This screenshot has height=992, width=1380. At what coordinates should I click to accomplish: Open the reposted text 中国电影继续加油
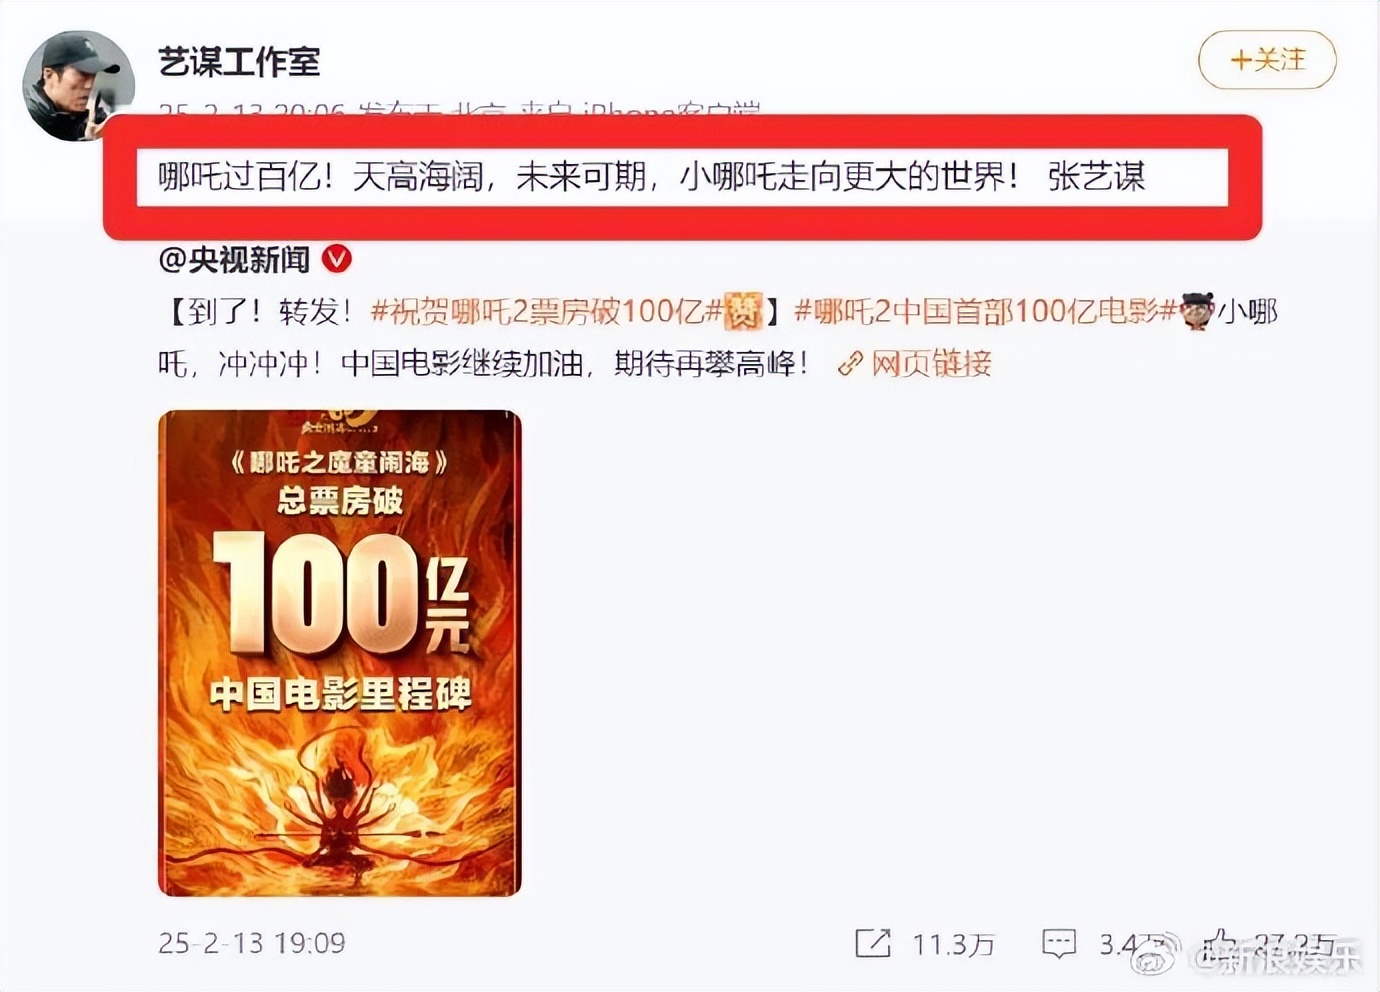(x=462, y=363)
